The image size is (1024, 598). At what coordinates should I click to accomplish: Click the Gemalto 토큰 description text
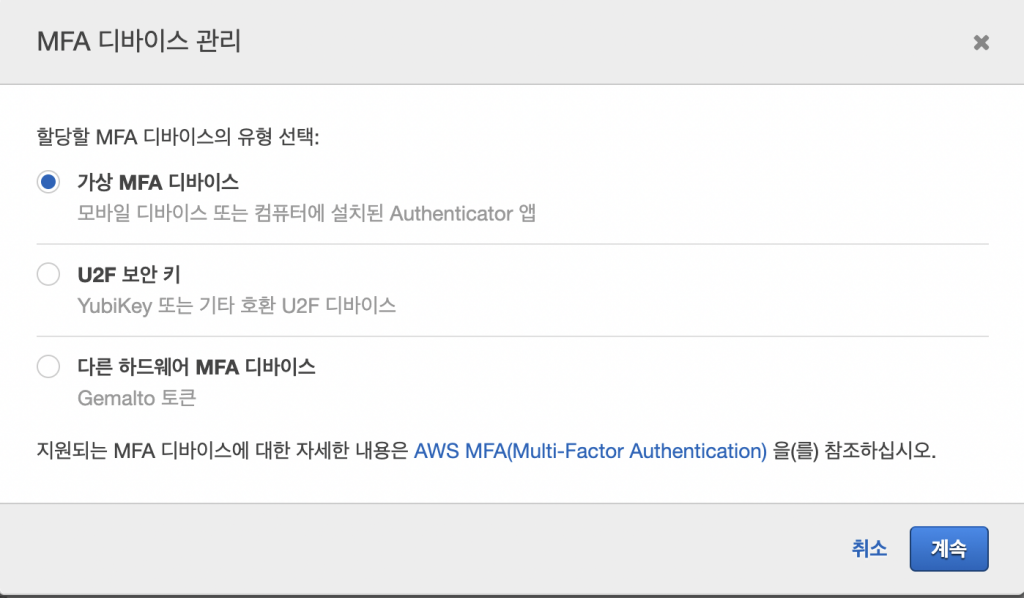pyautogui.click(x=136, y=397)
